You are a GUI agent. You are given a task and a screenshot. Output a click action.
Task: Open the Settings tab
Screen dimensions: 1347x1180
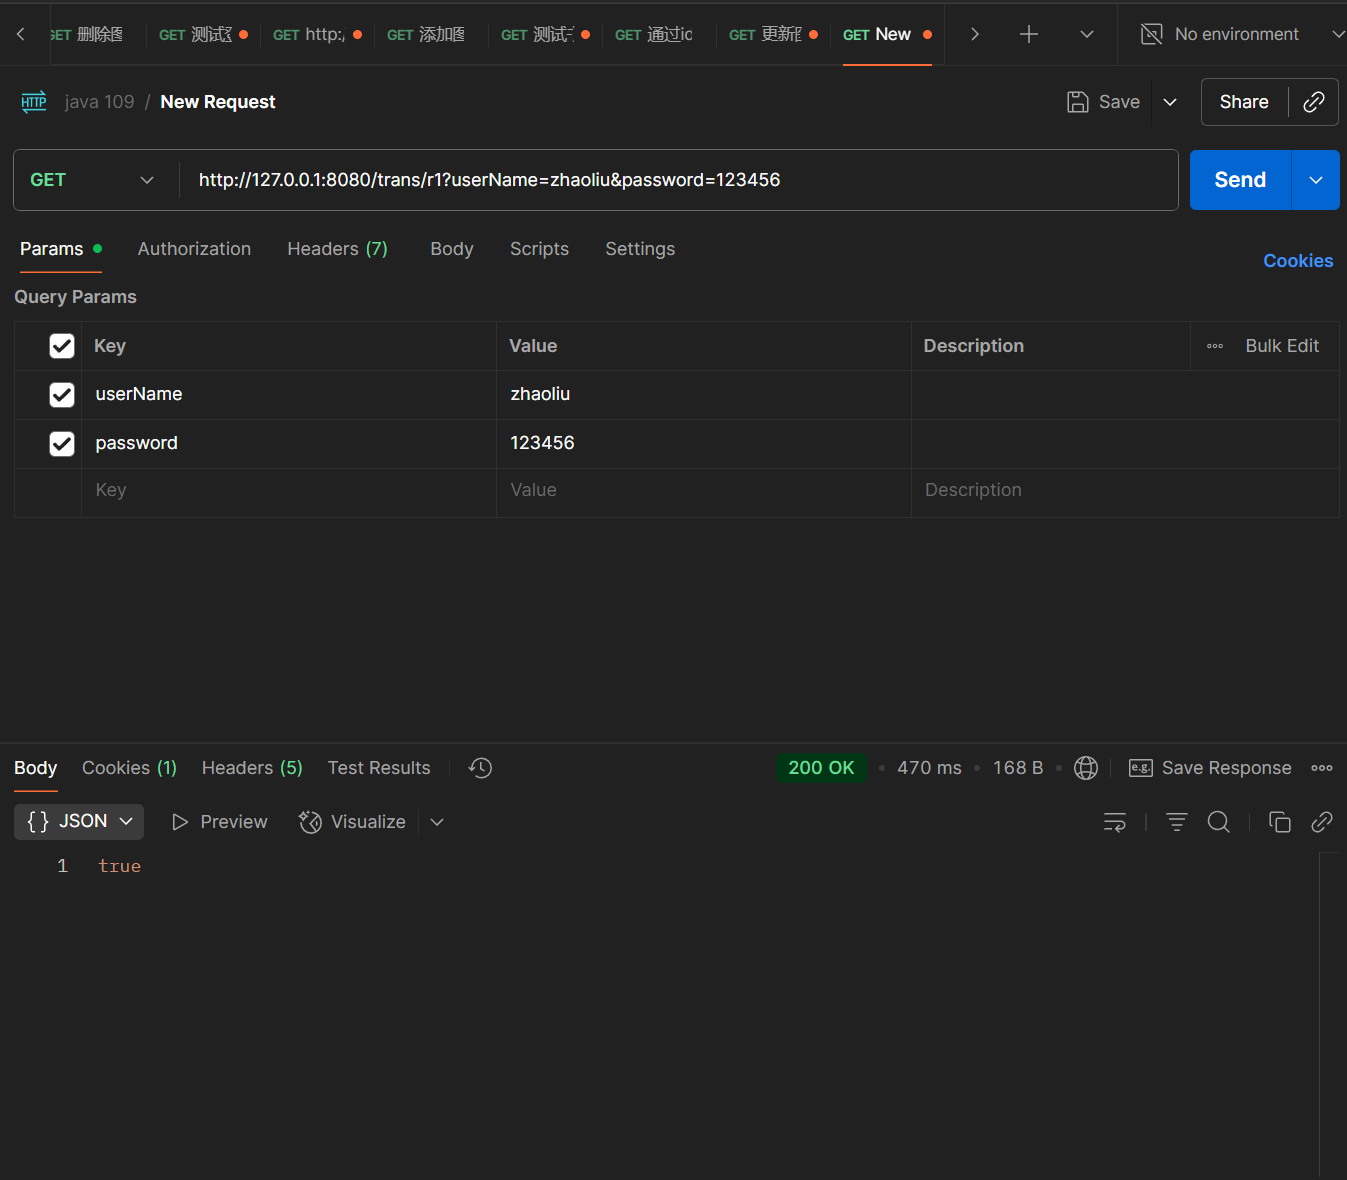coord(640,249)
